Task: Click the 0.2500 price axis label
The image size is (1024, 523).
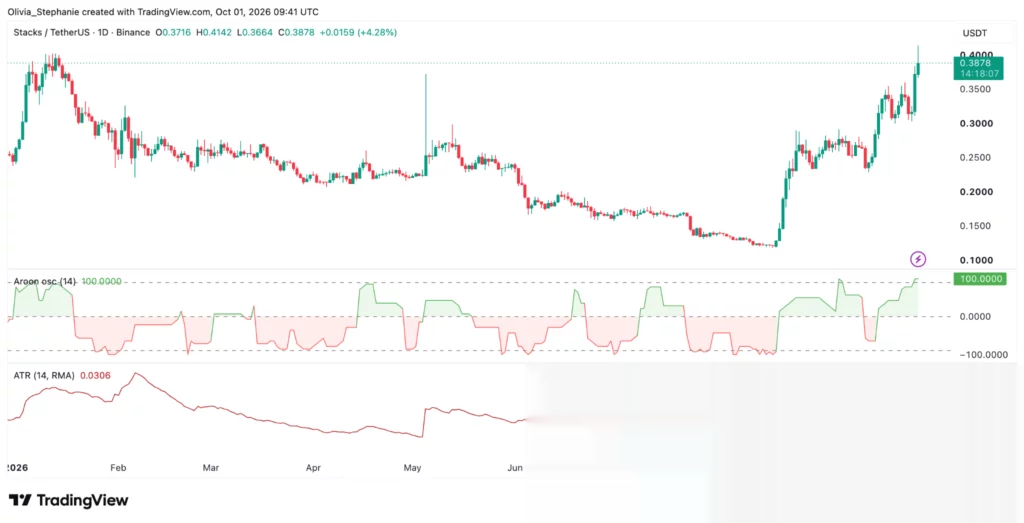Action: pos(976,157)
